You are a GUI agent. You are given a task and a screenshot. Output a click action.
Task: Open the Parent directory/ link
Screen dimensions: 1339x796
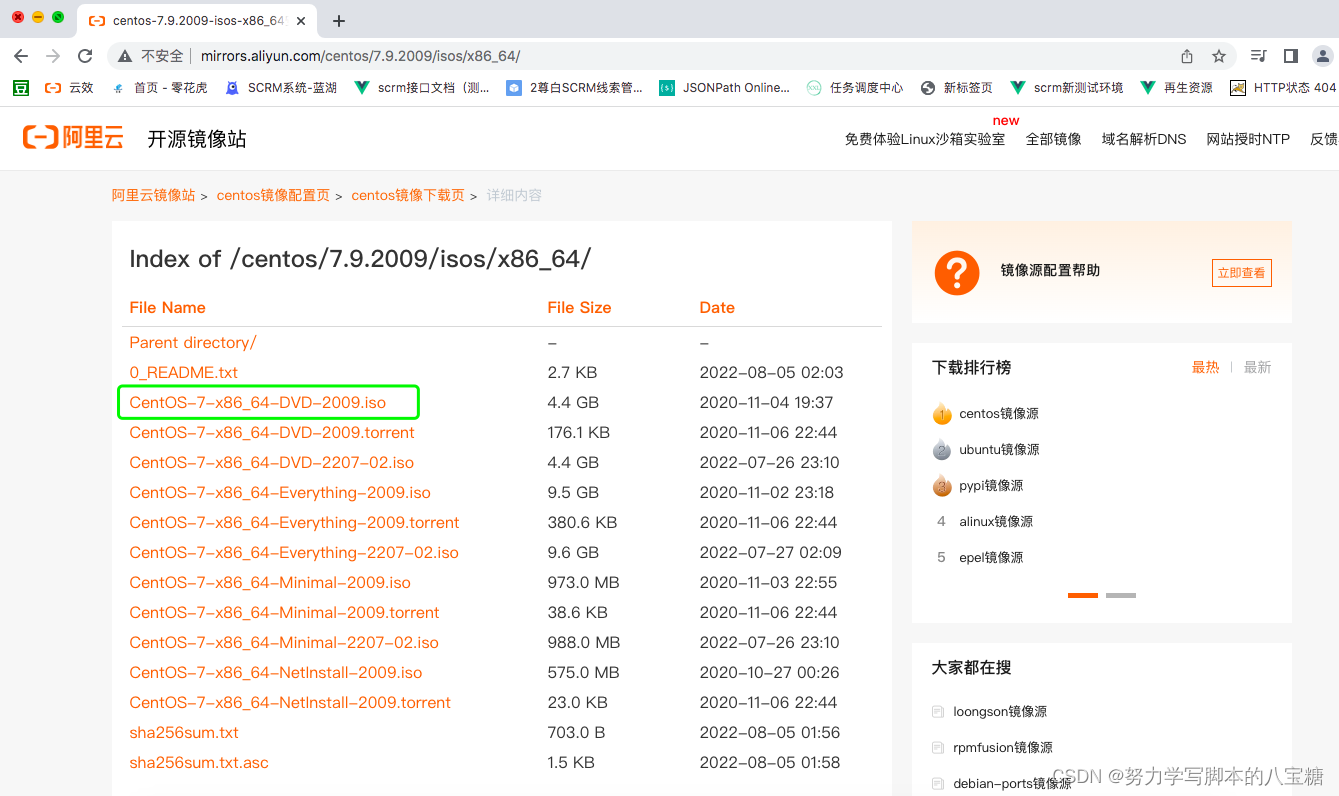pyautogui.click(x=193, y=342)
